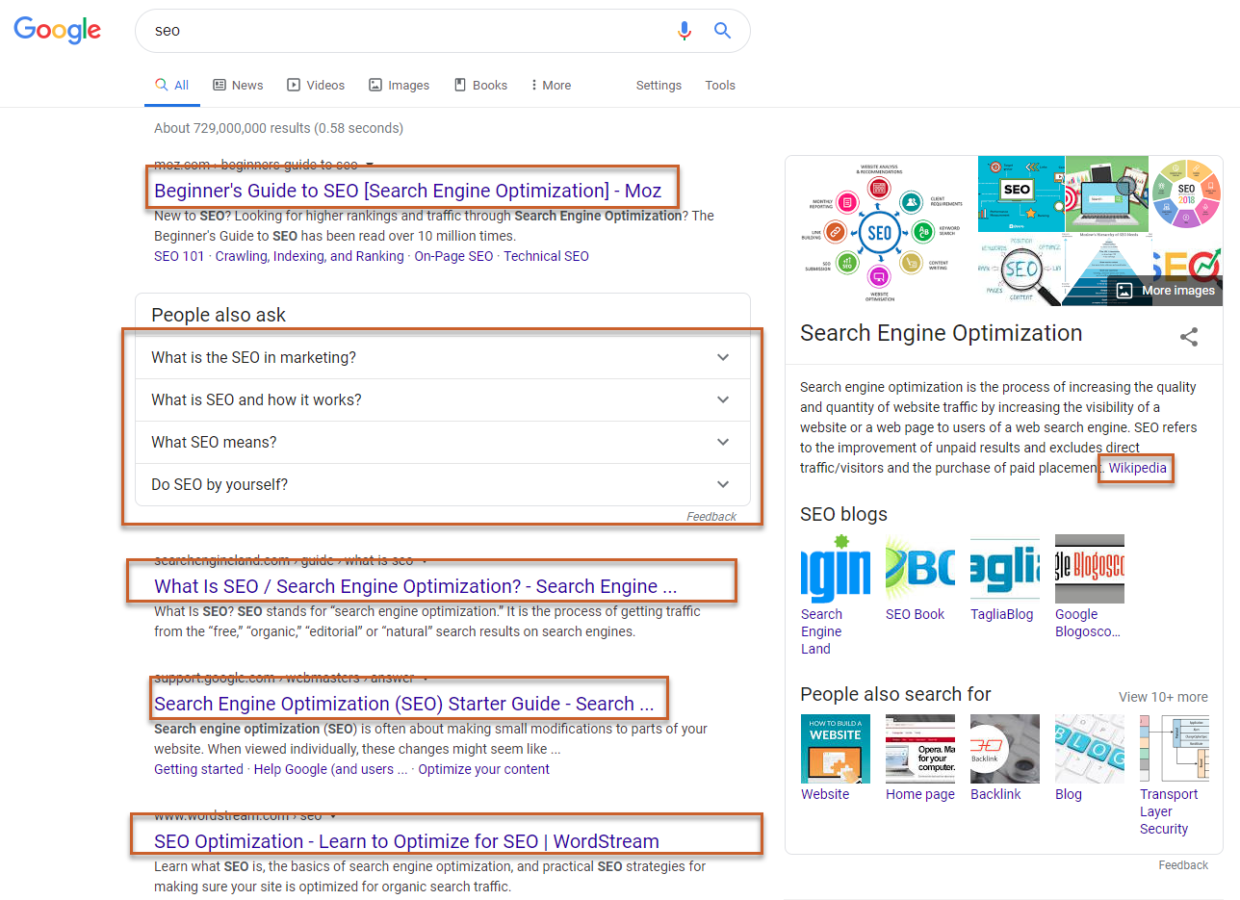Expand Do SEO by yourself? question
Screen dimensions: 1240x900
click(x=442, y=485)
